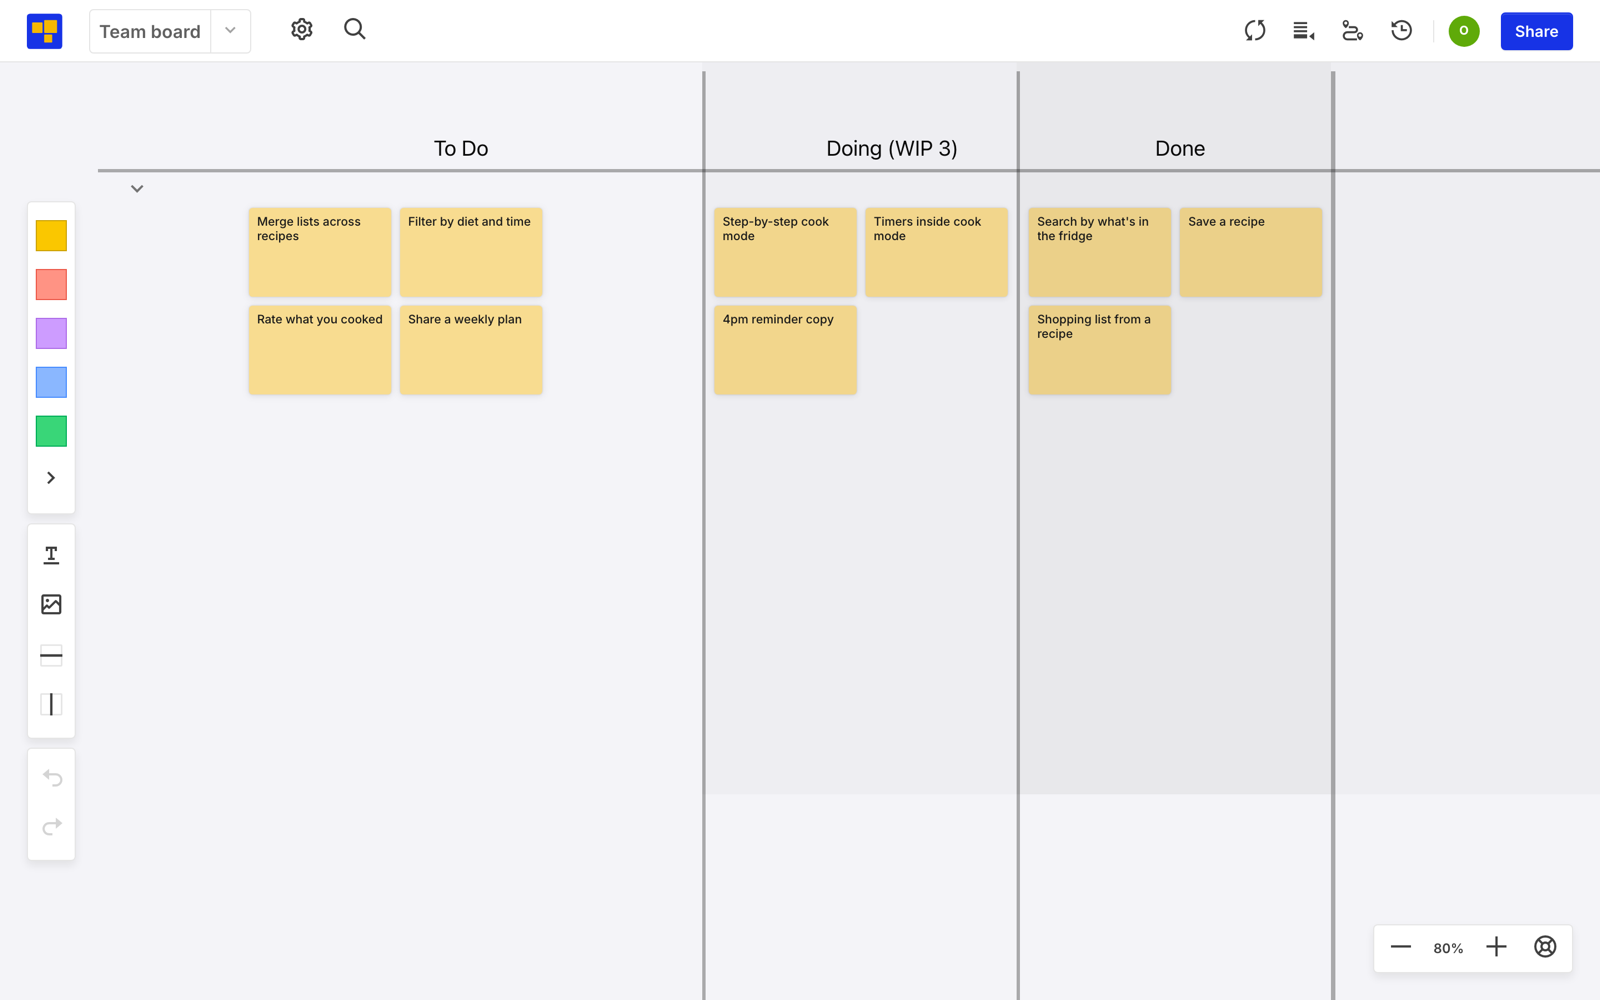Select the '4pm reminder copy' note
This screenshot has height=1000, width=1600.
(785, 350)
